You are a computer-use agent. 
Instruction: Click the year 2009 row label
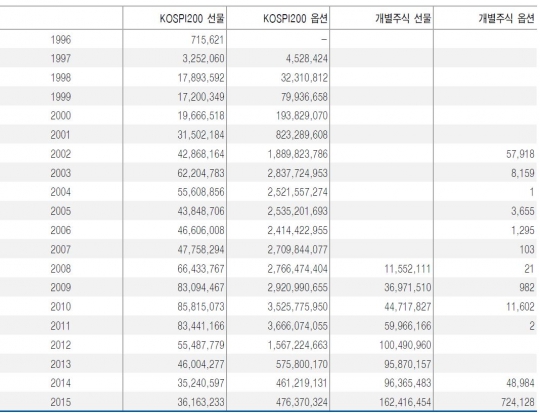coord(61,288)
